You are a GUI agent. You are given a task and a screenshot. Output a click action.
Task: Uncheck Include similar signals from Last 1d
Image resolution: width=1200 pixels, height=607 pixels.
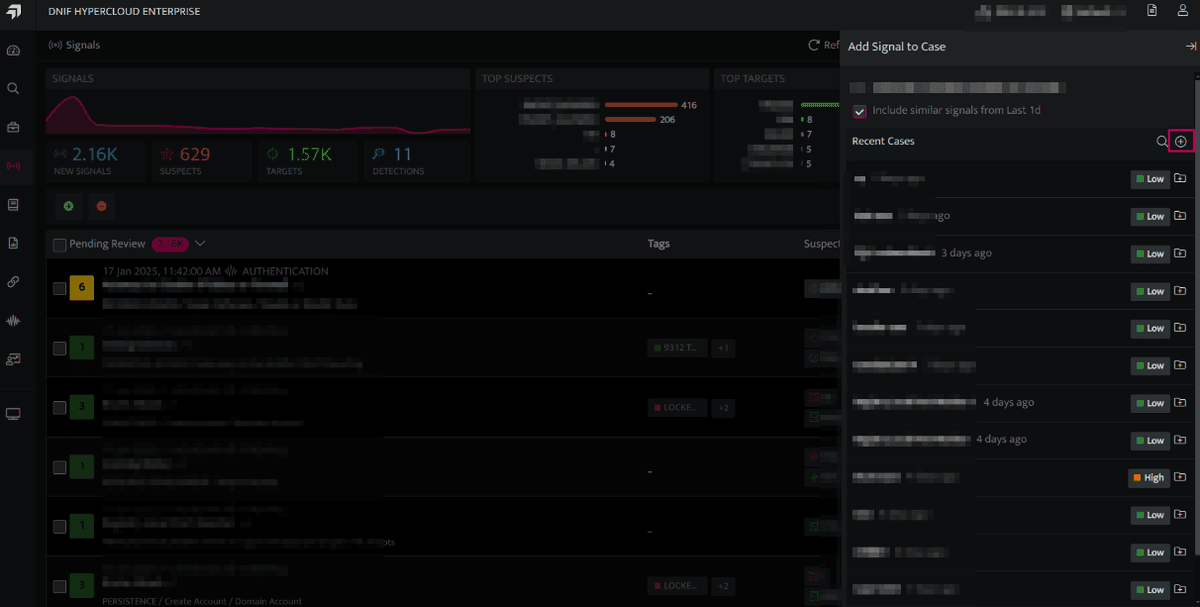click(x=859, y=111)
